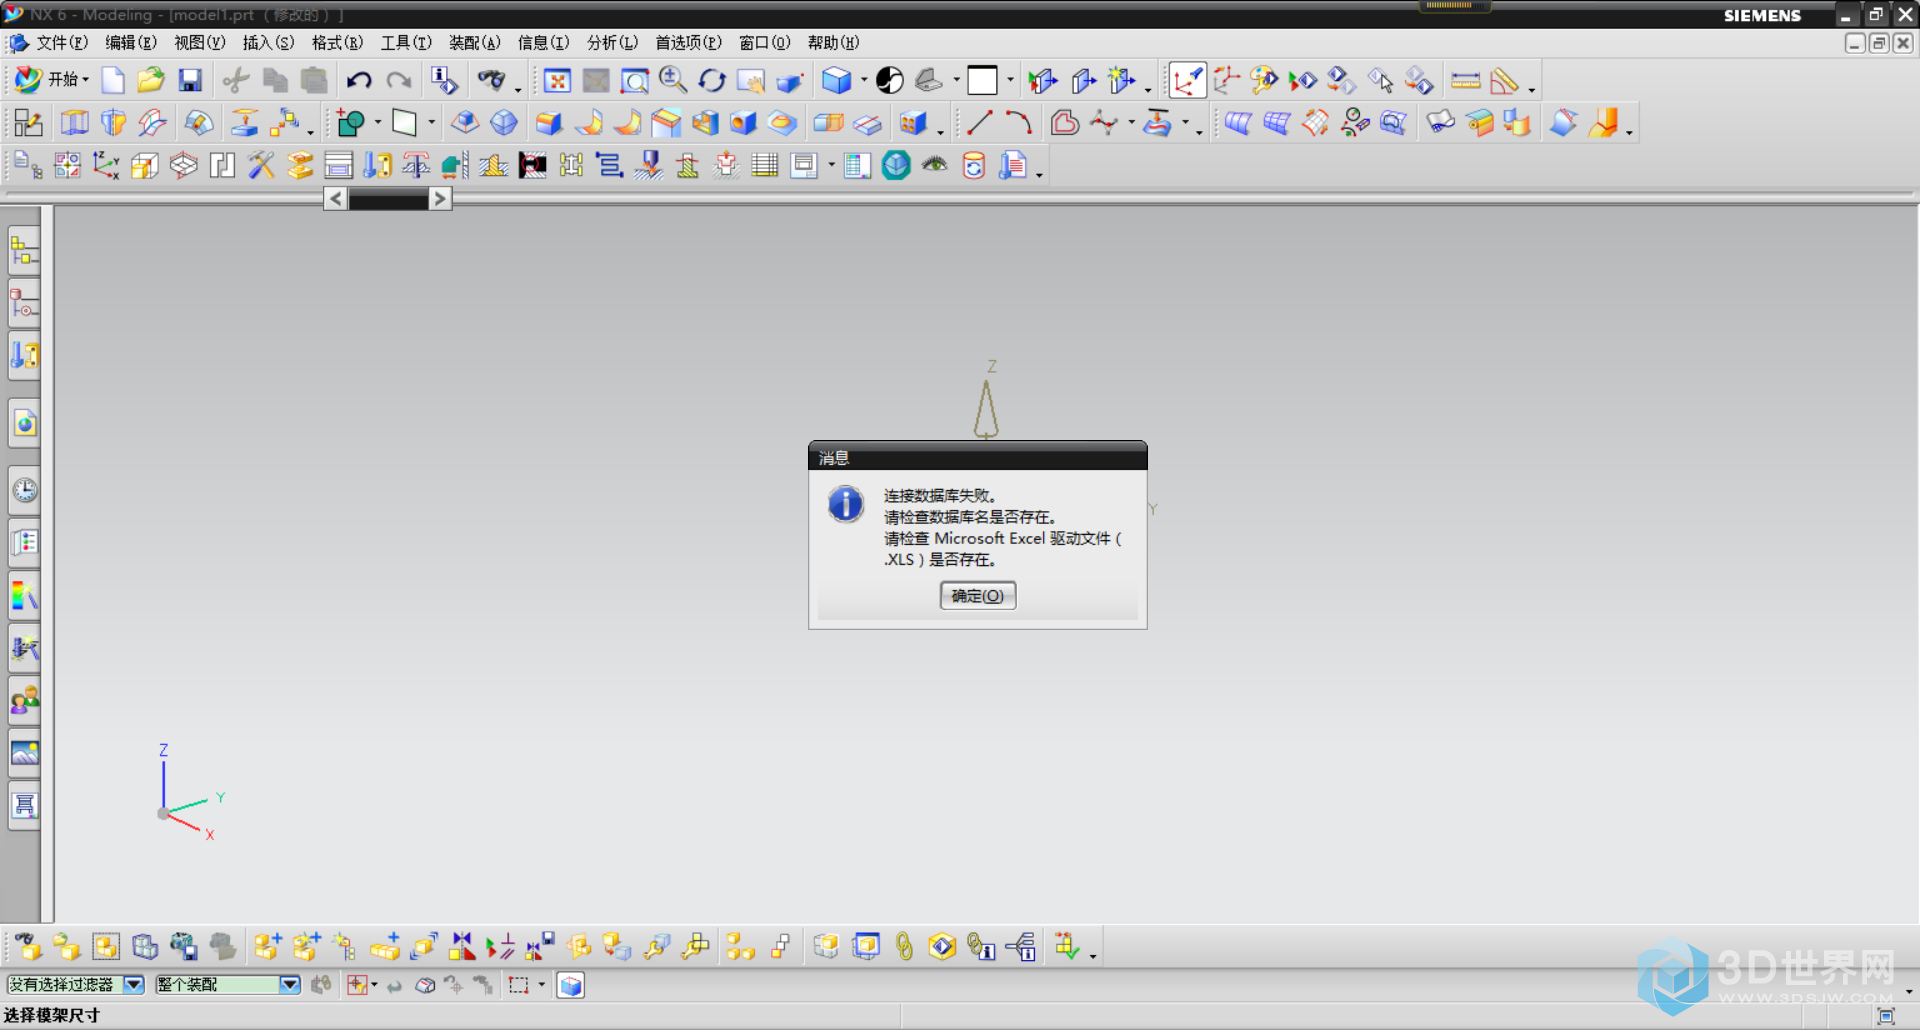Click the Undo arrow icon

(359, 80)
